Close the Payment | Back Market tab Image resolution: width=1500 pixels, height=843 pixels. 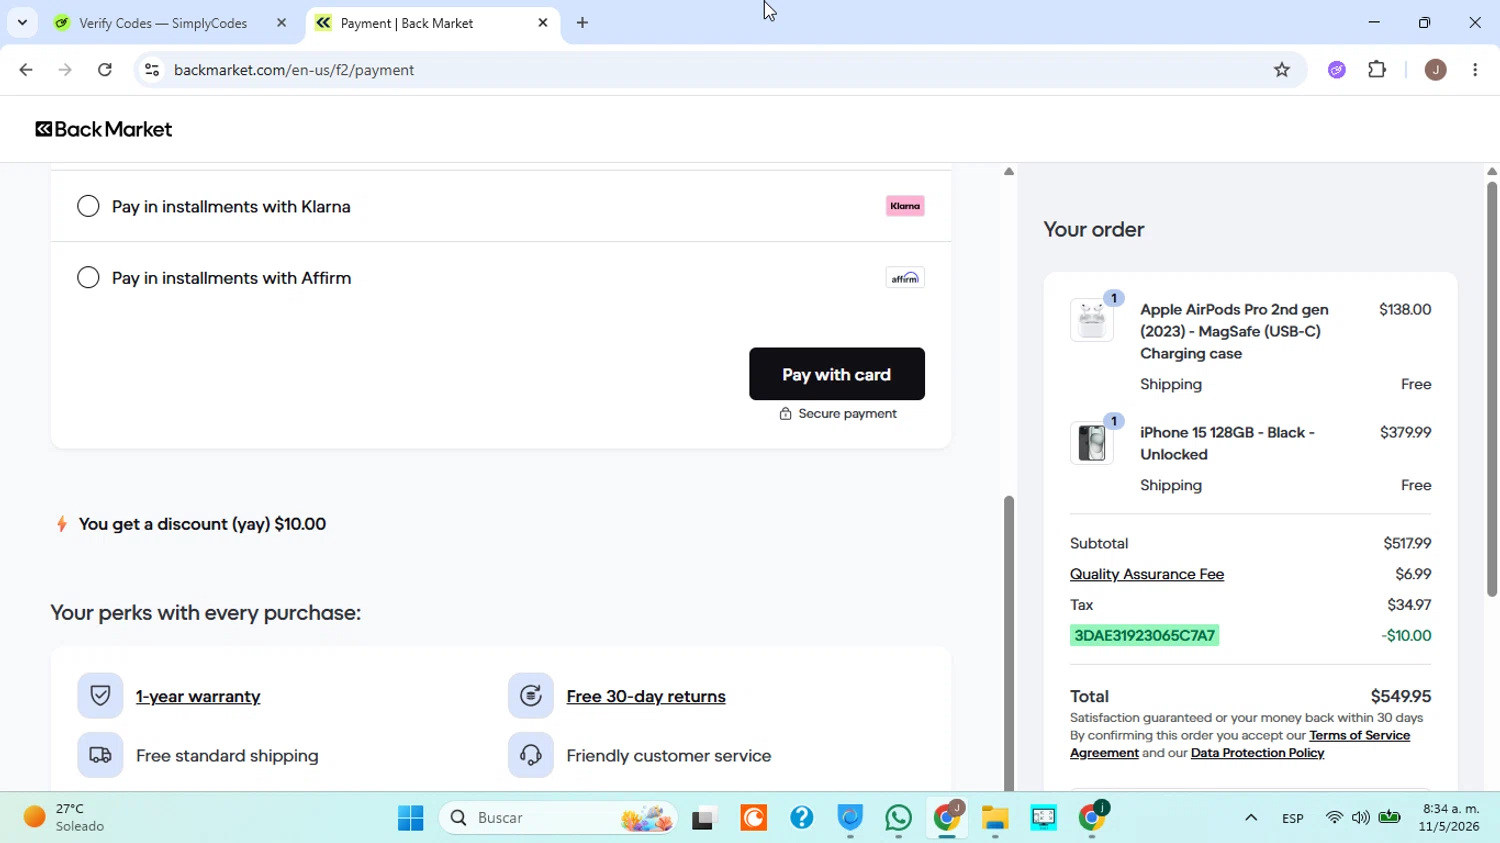(x=543, y=23)
